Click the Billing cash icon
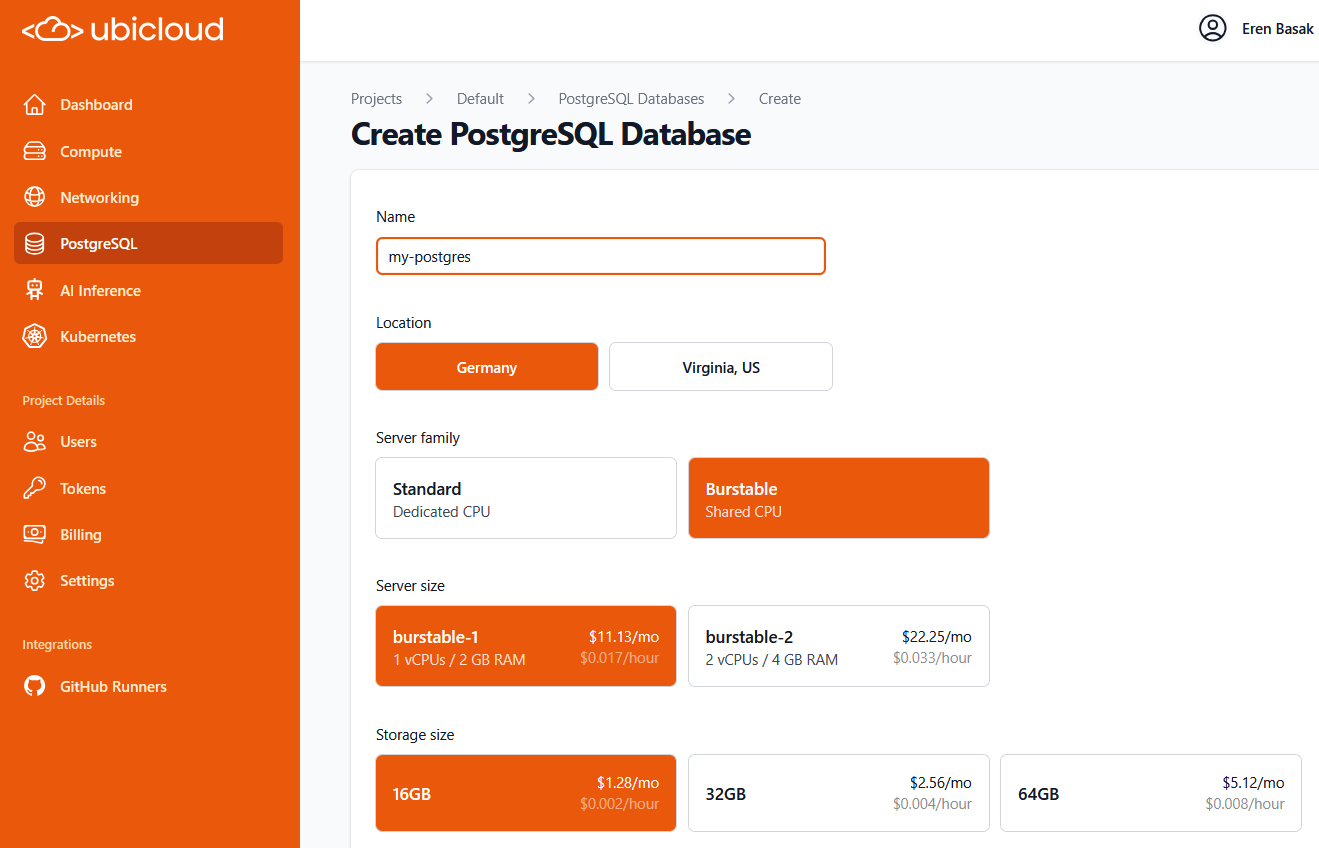Viewport: 1319px width, 848px height. click(35, 535)
